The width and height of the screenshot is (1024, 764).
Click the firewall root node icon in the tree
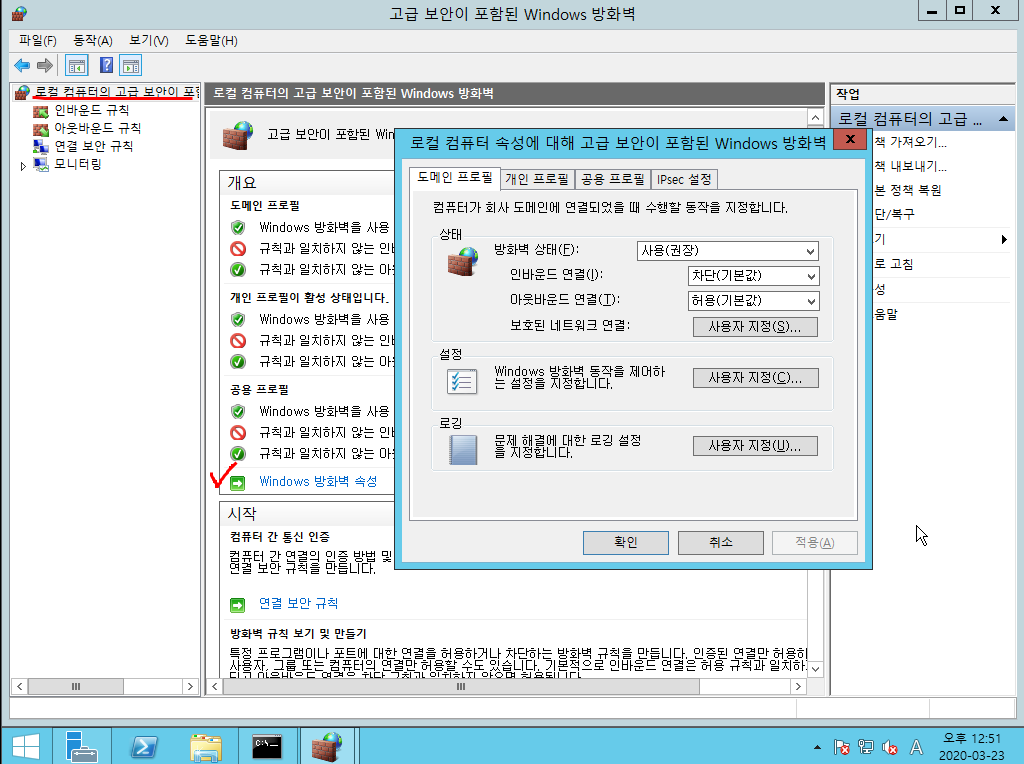pos(22,93)
